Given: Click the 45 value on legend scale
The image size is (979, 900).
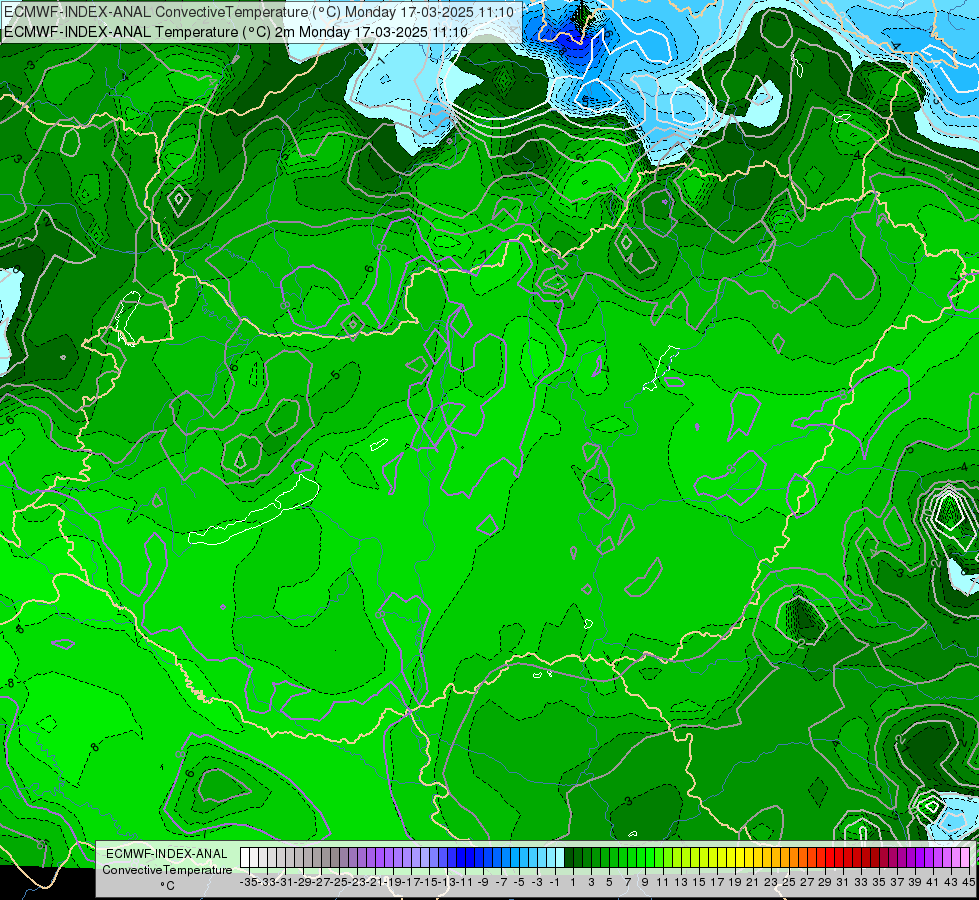Looking at the screenshot, I should coord(968,882).
